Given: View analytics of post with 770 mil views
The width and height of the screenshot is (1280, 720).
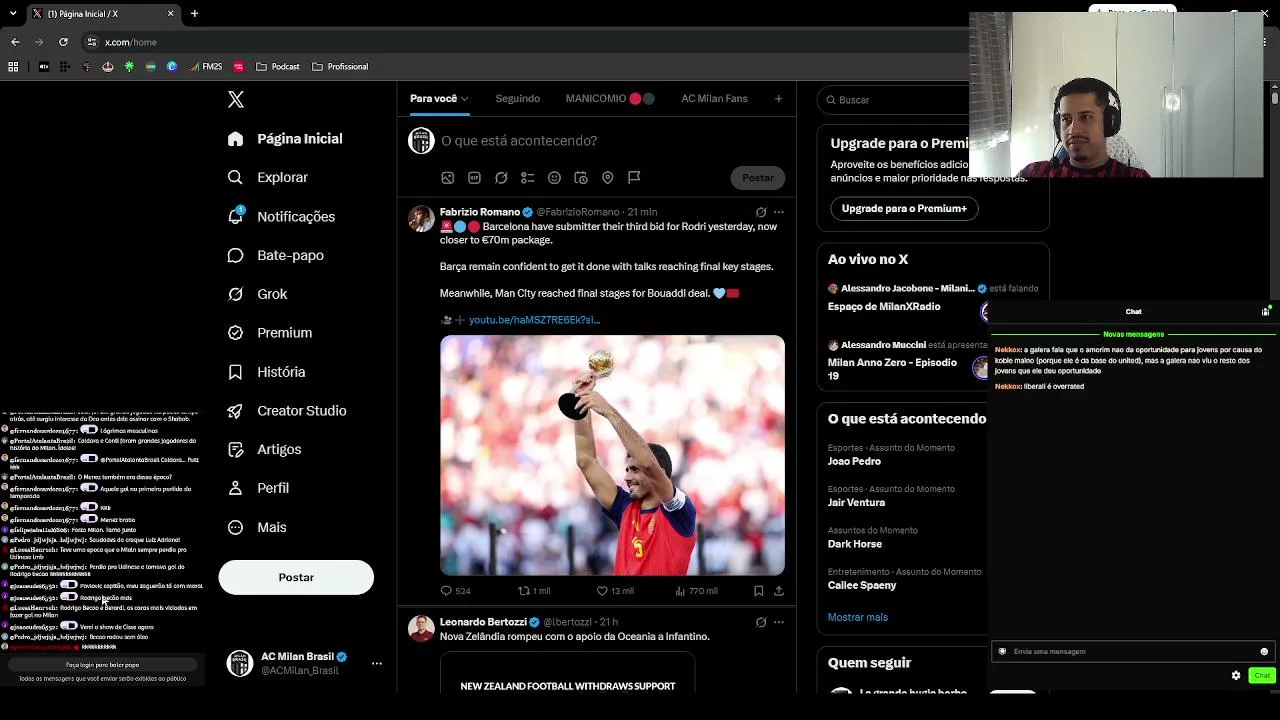Looking at the screenshot, I should click(x=696, y=591).
